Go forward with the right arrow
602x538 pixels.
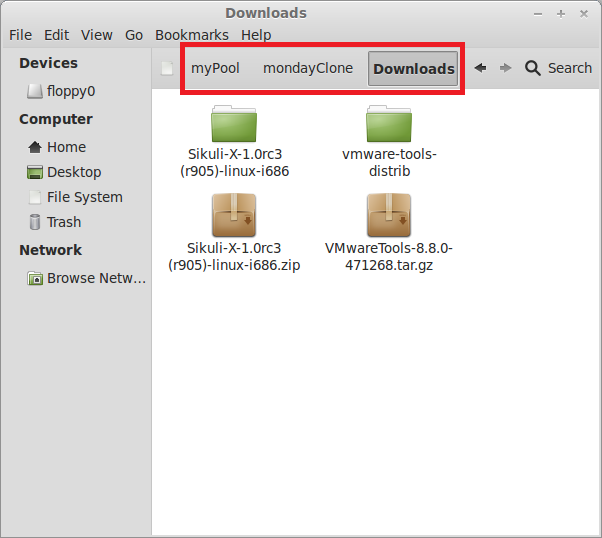(506, 68)
